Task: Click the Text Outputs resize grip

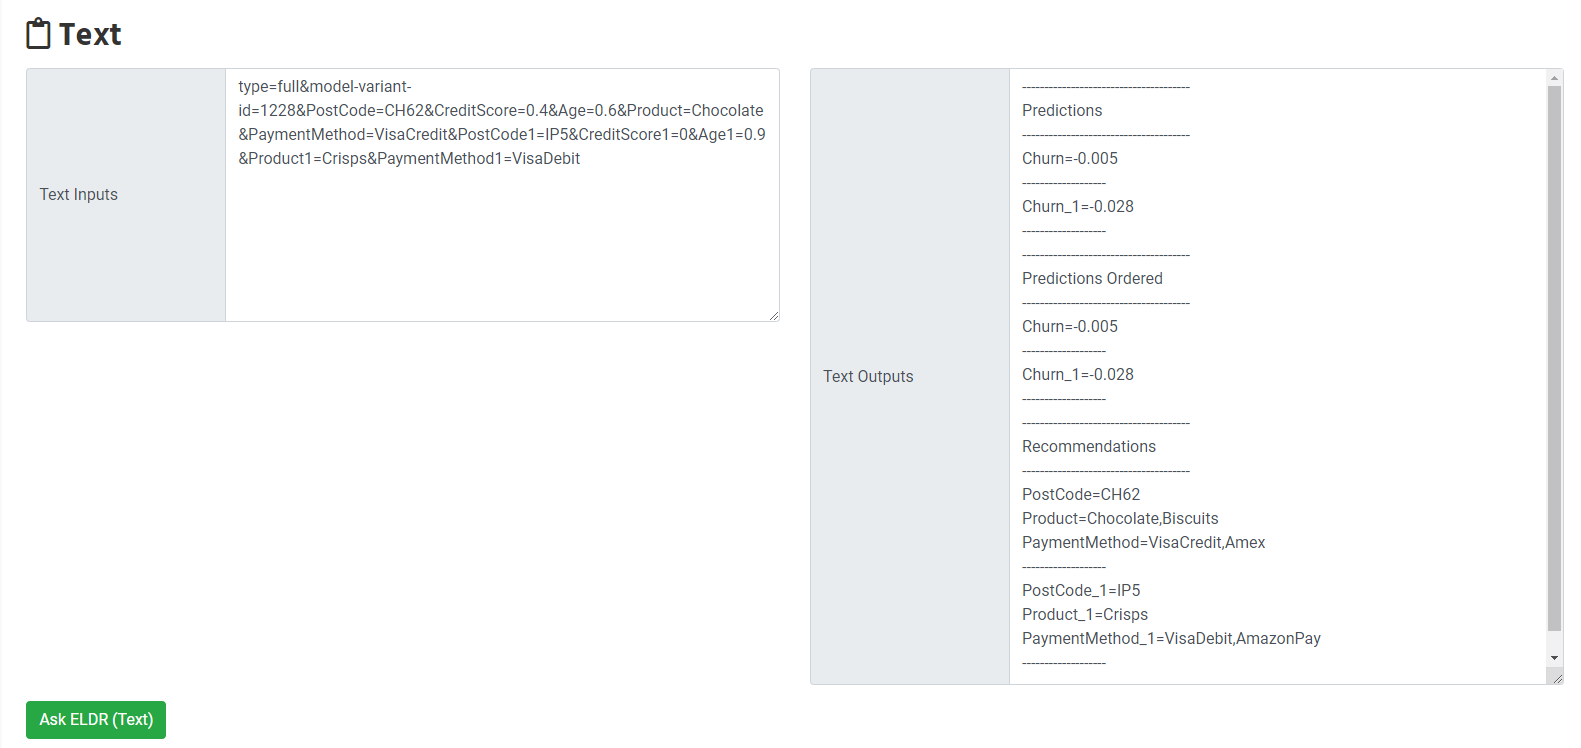Action: (x=1557, y=678)
